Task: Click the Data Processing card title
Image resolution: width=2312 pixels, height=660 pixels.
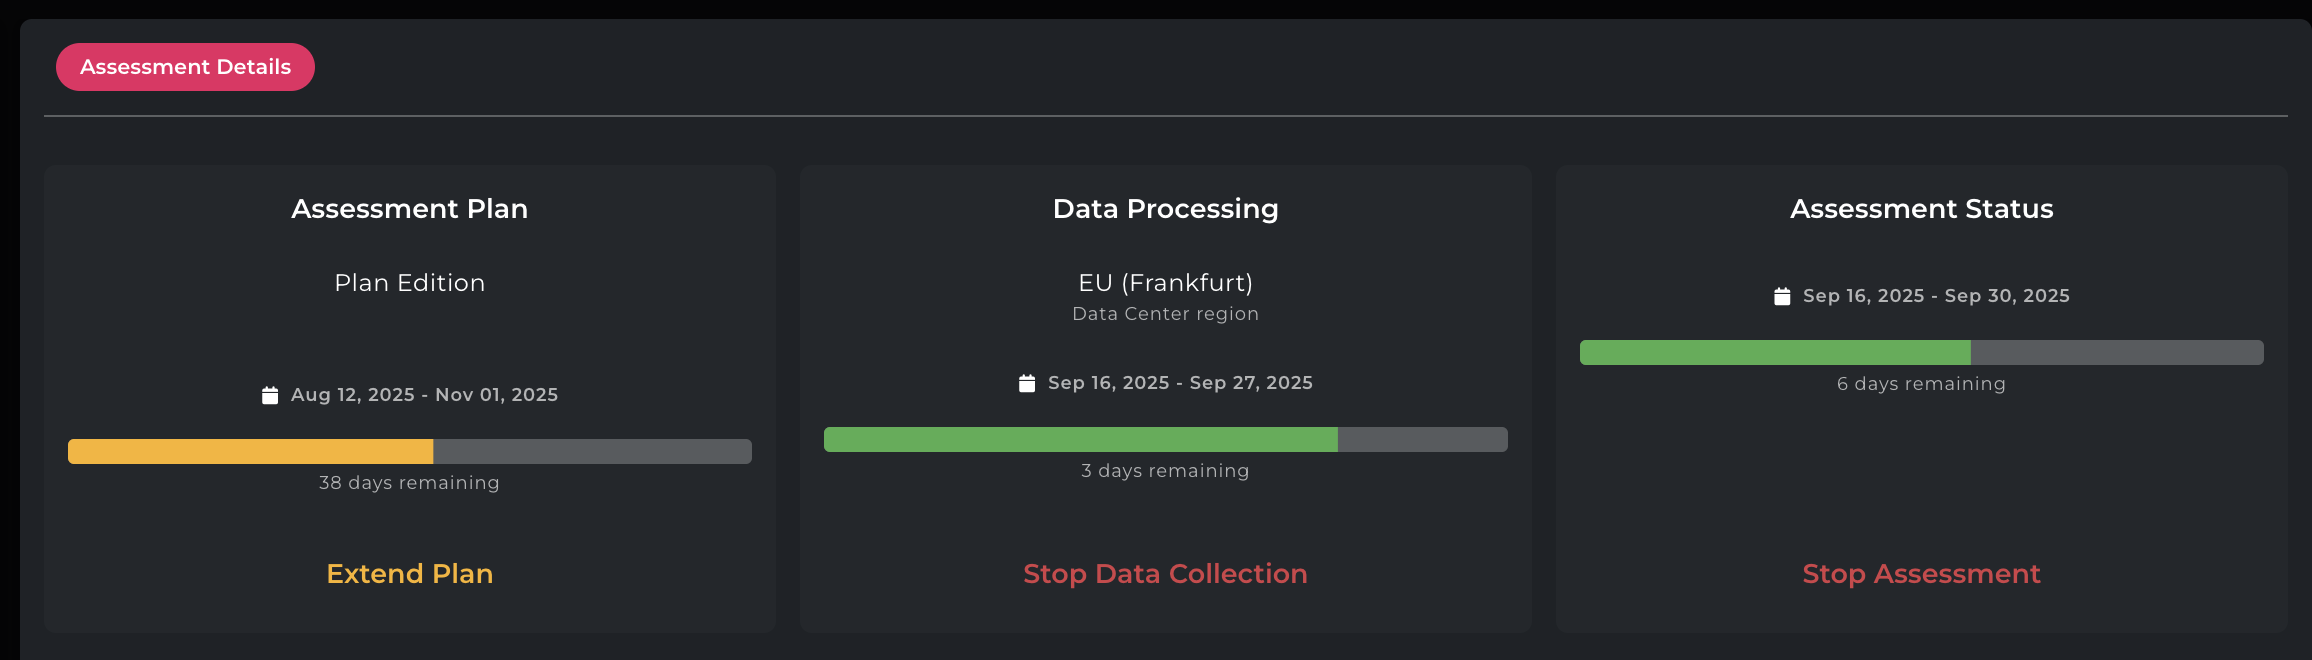Action: [x=1165, y=209]
